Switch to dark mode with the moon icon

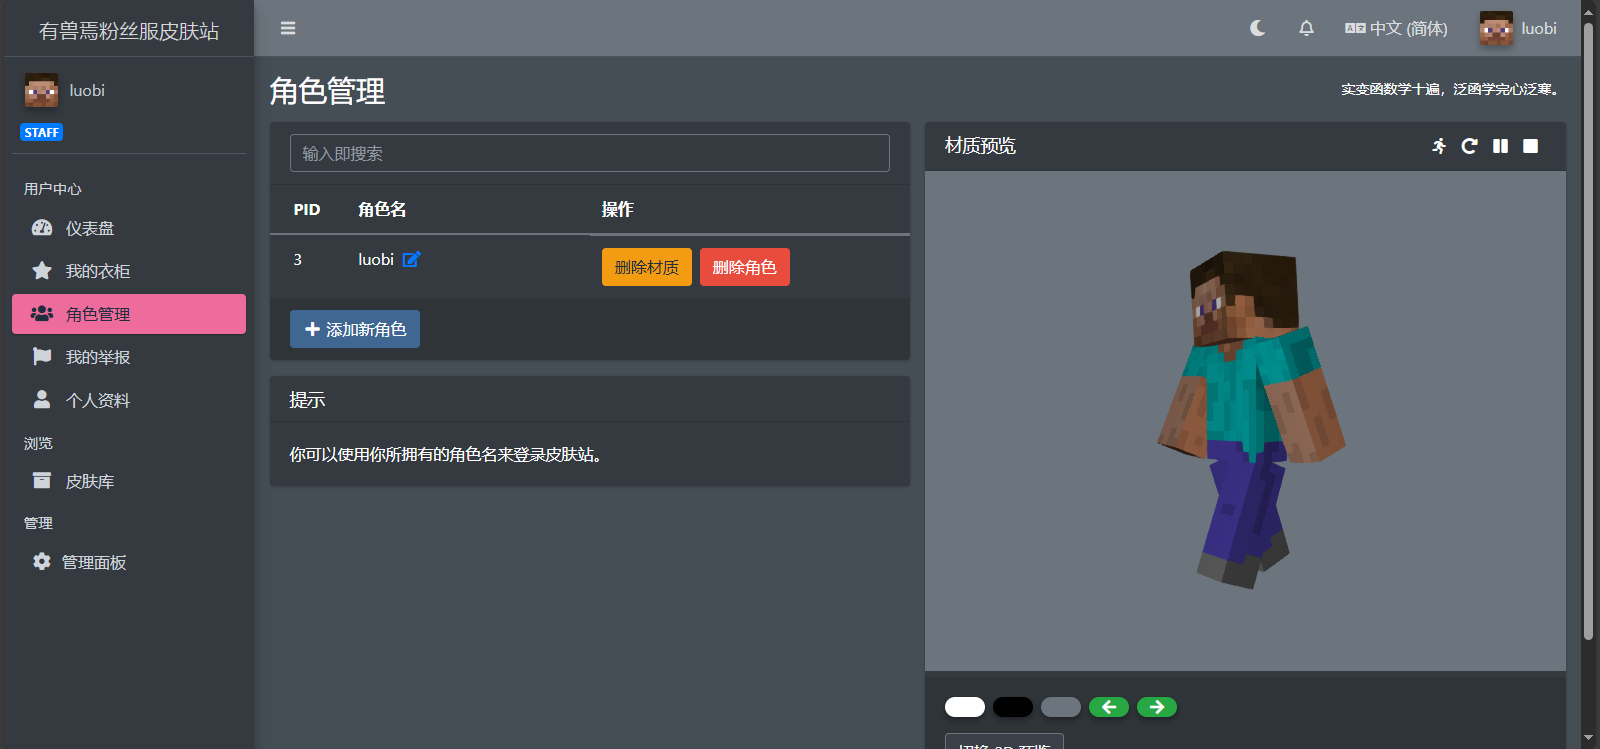tap(1258, 28)
